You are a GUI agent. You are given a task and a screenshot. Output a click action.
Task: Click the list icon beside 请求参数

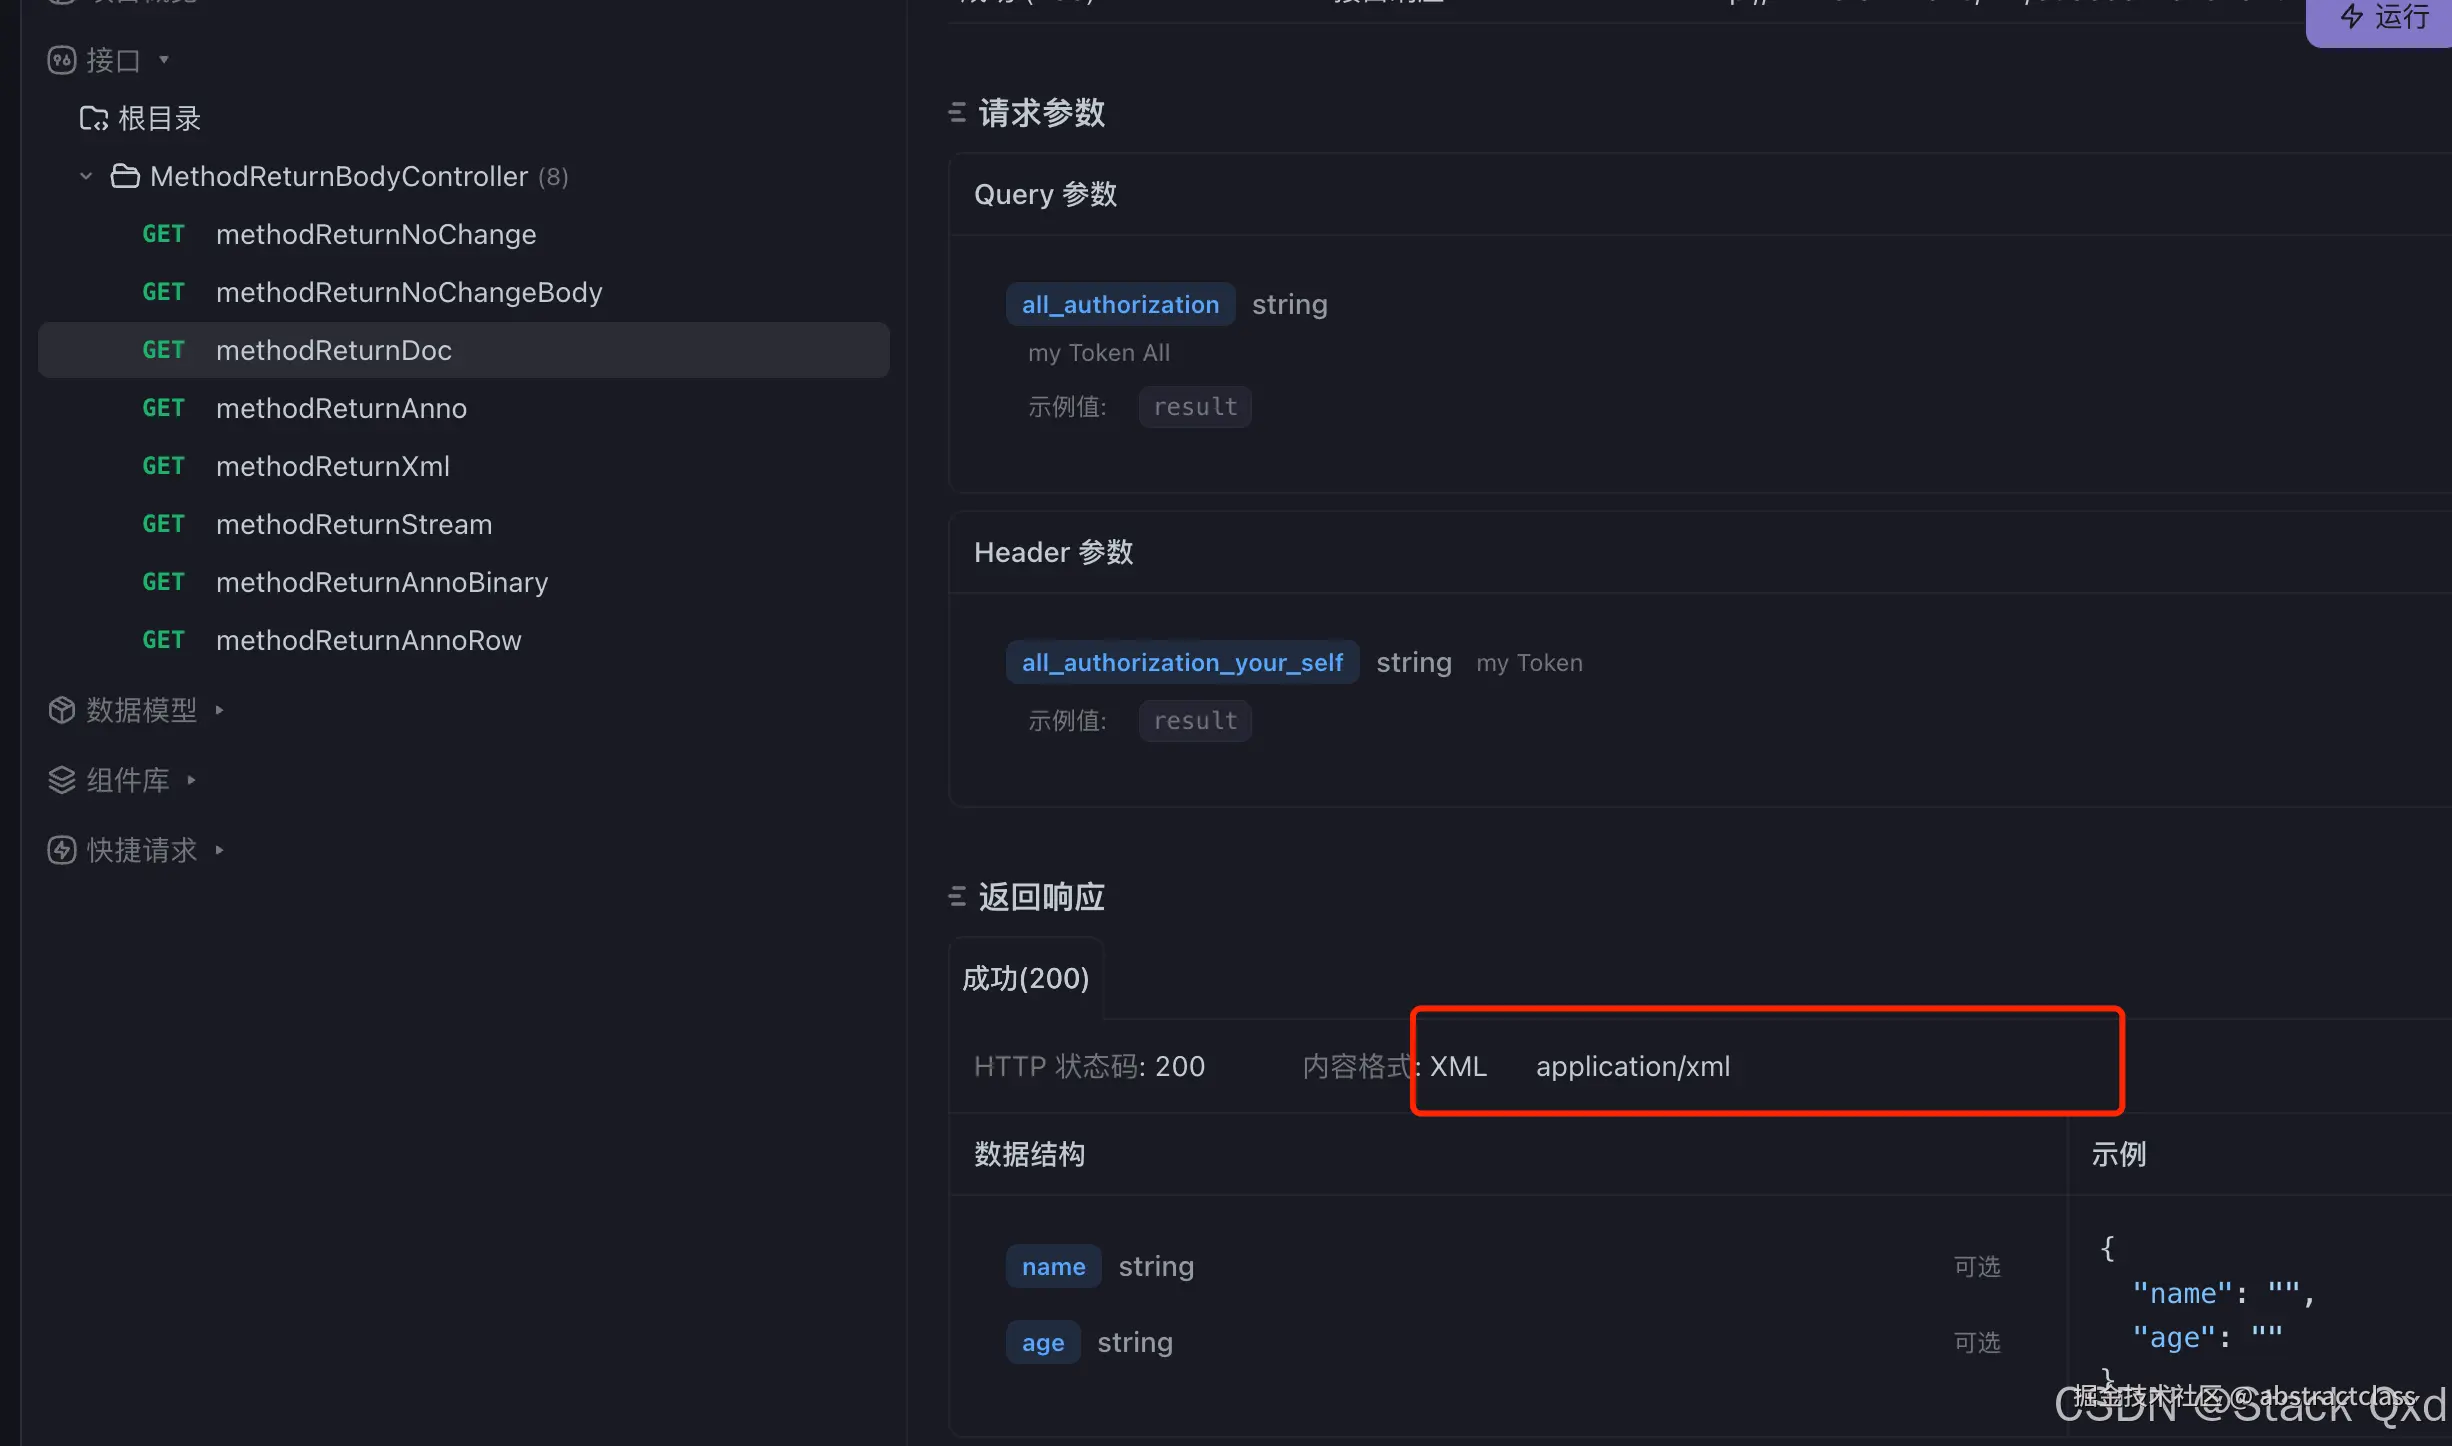[x=956, y=112]
